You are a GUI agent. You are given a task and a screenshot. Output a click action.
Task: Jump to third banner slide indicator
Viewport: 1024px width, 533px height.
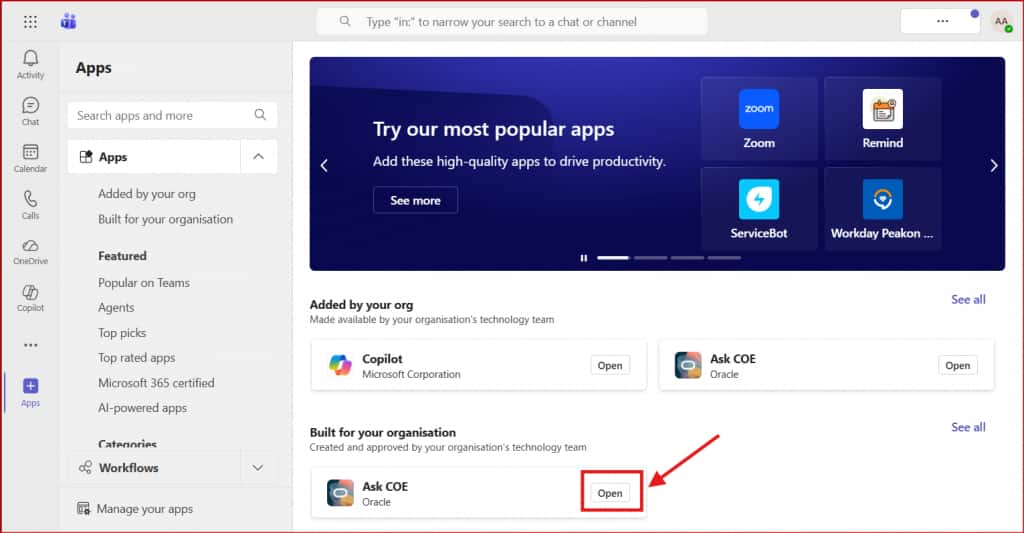click(687, 258)
